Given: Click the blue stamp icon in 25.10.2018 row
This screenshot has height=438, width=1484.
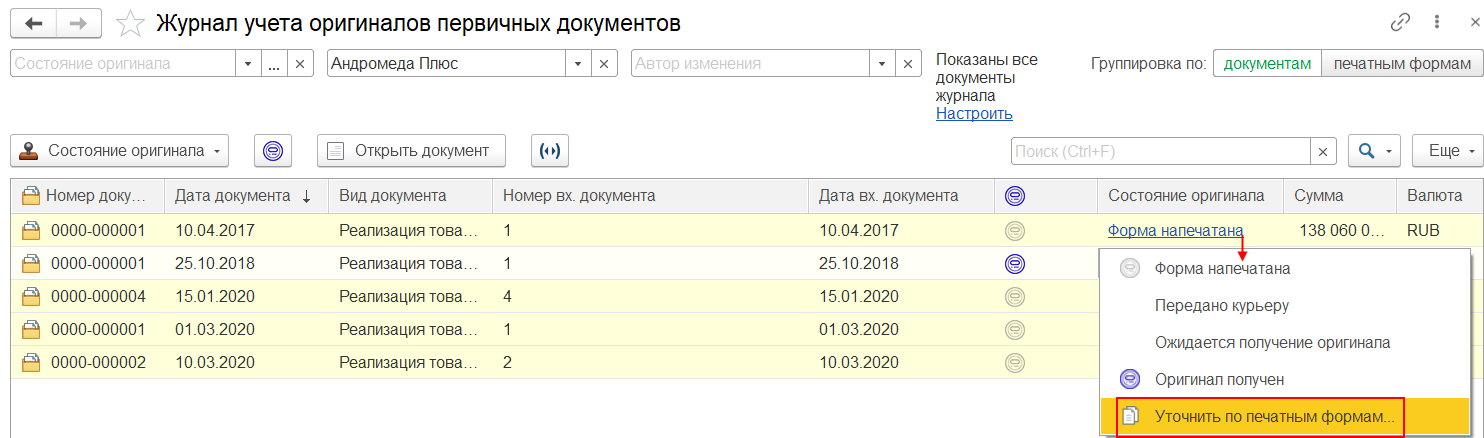Looking at the screenshot, I should pyautogui.click(x=1015, y=264).
